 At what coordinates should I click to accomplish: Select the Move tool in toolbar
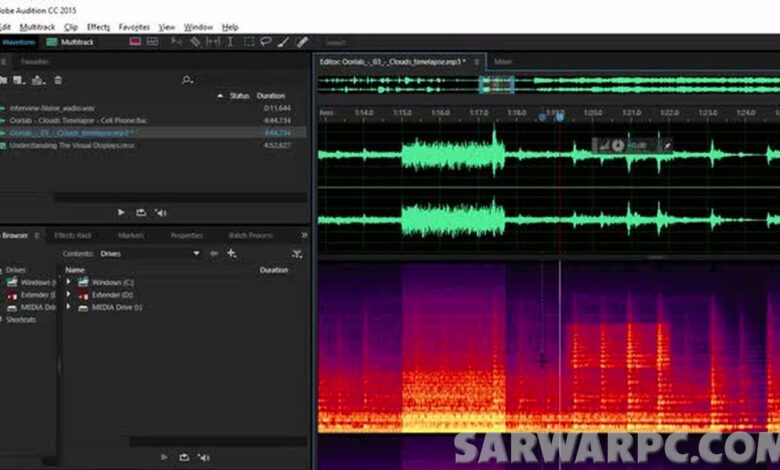176,42
